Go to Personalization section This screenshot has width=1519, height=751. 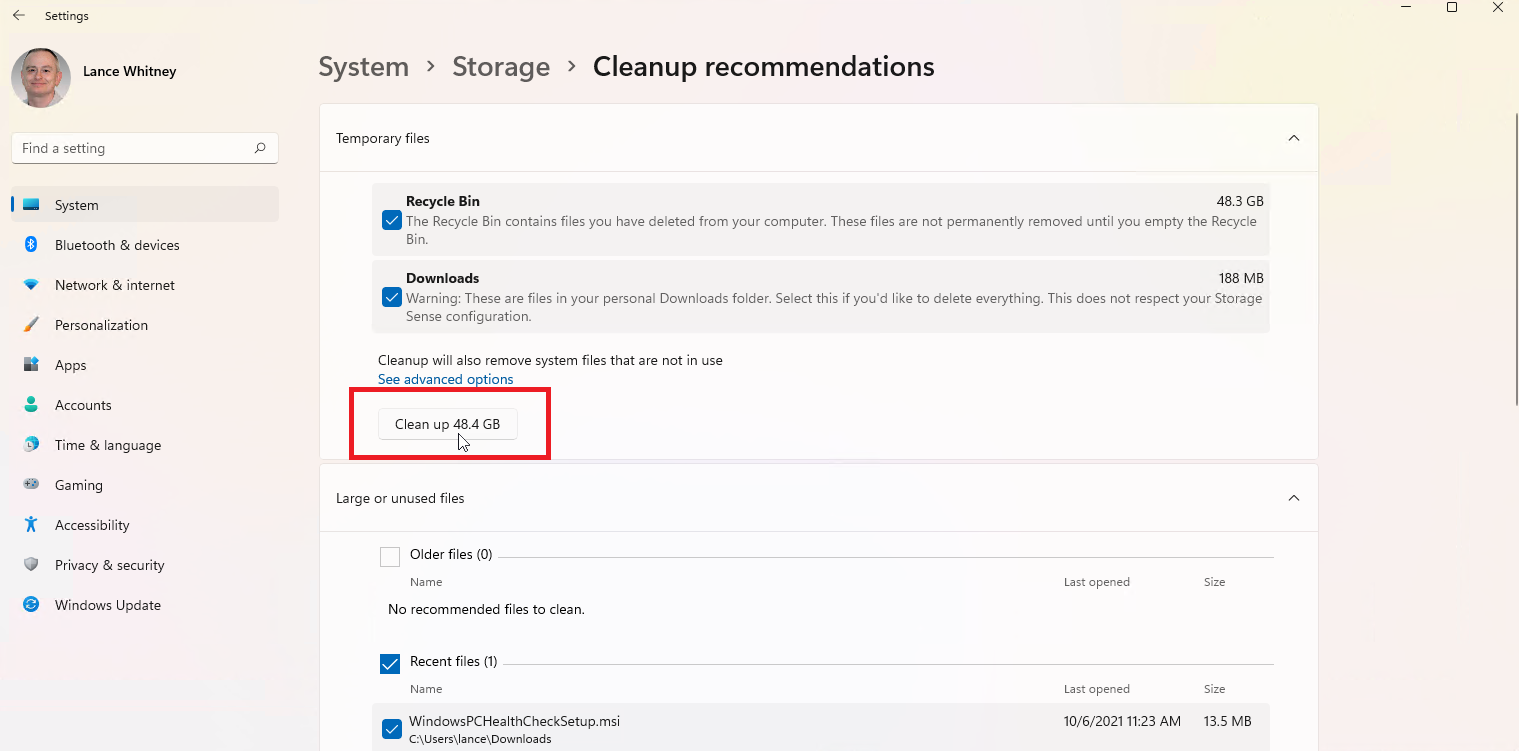[145, 325]
